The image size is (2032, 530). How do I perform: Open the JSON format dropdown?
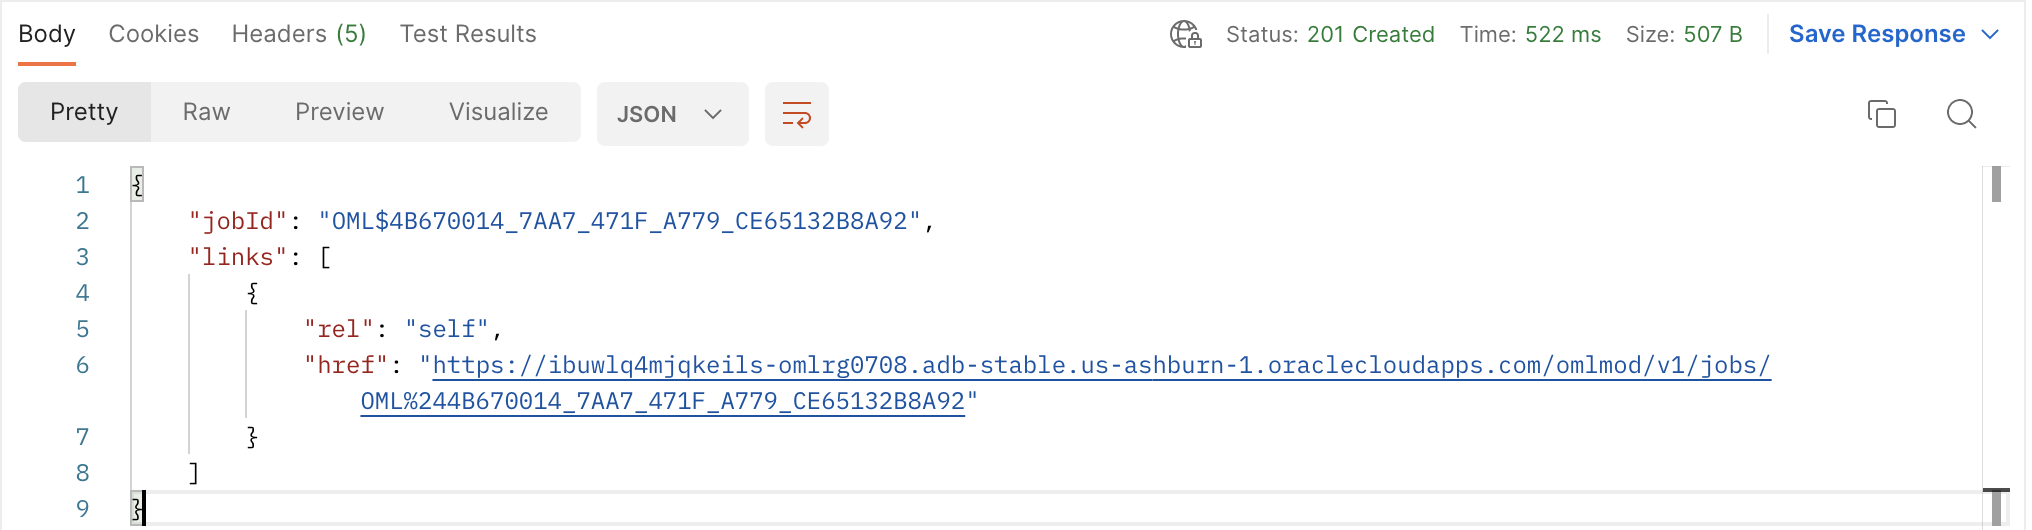[x=671, y=114]
